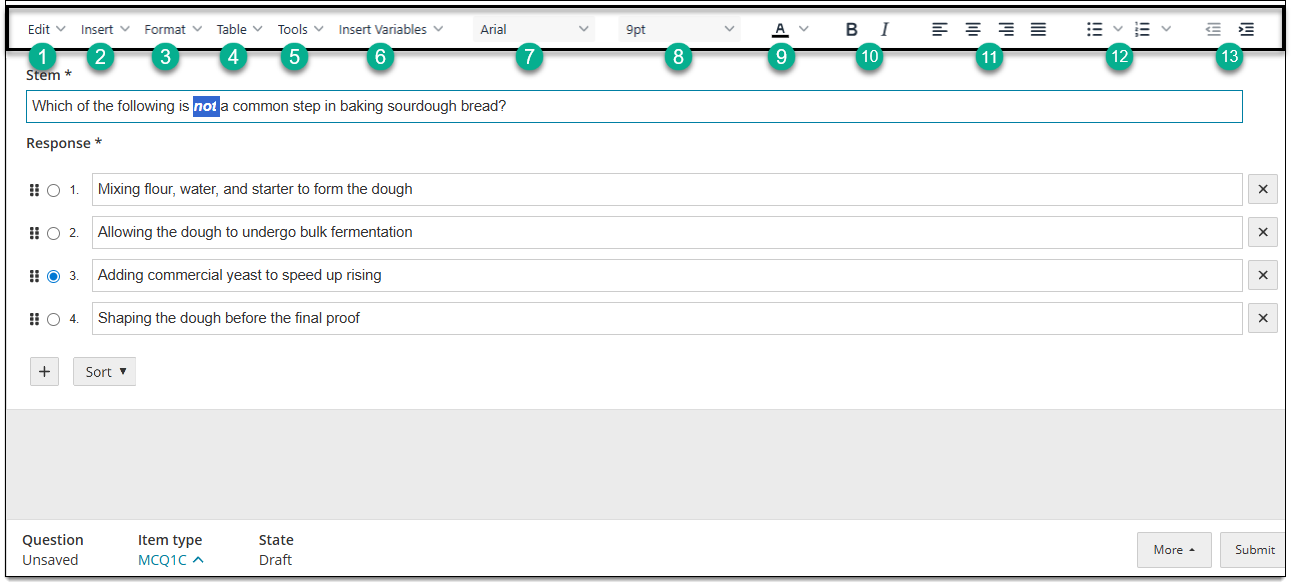Insert a bulleted list

tap(1095, 30)
